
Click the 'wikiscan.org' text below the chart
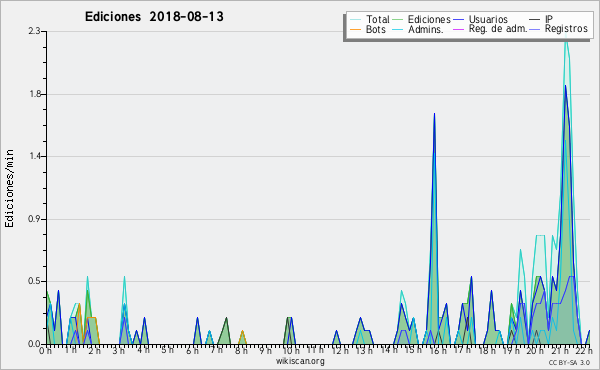tap(300, 361)
